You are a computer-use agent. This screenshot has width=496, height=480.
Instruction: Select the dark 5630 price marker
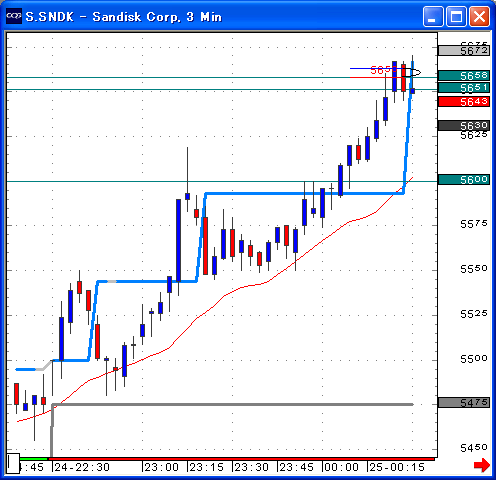pos(464,125)
